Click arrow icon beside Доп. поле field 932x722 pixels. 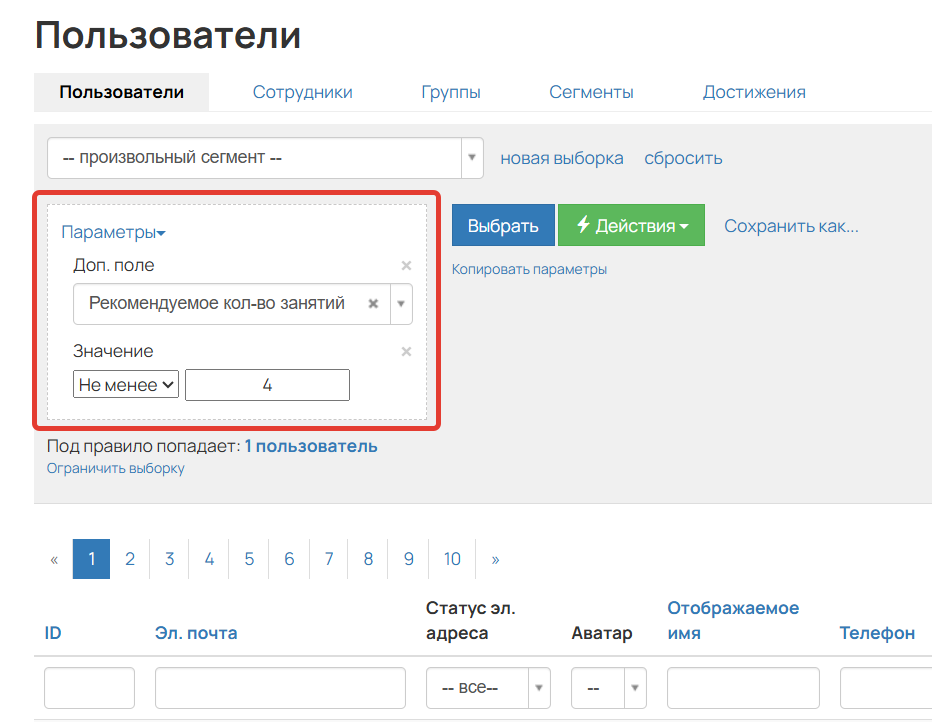(398, 303)
